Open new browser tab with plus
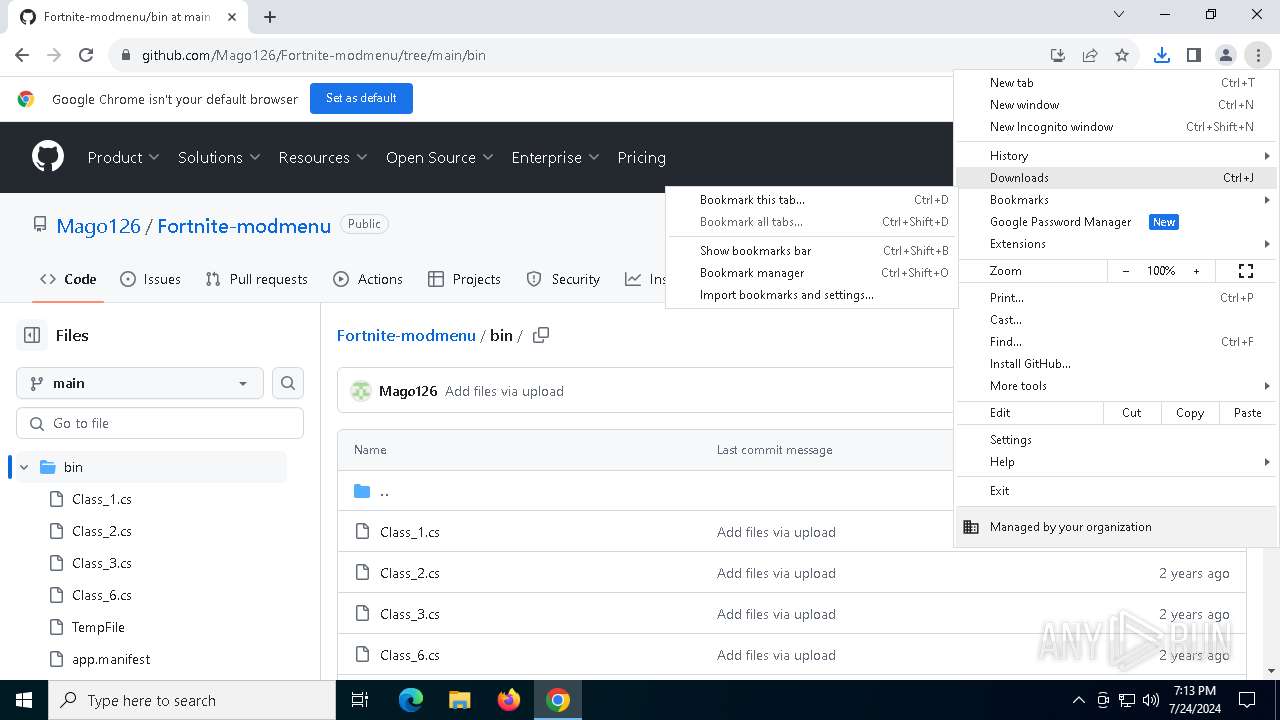 click(270, 16)
